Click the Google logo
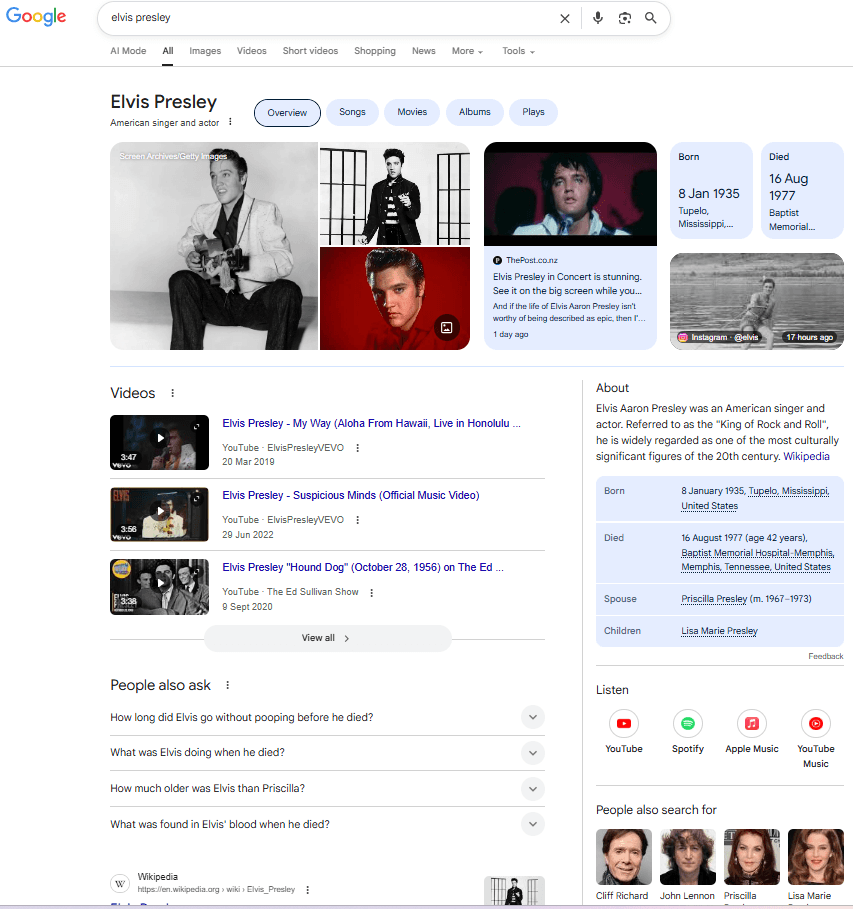This screenshot has width=853, height=909. point(36,17)
